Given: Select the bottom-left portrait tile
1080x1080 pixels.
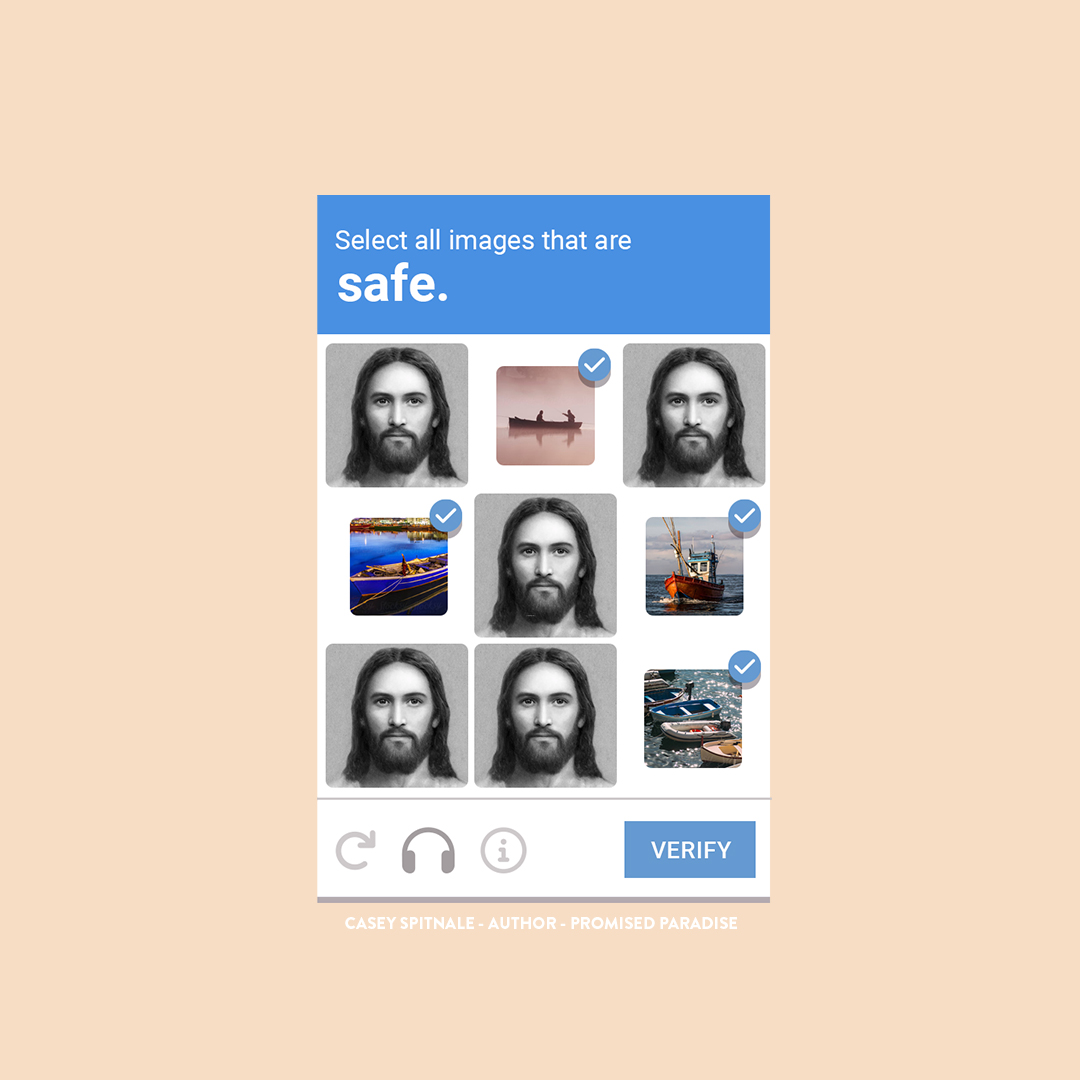Looking at the screenshot, I should point(397,716).
